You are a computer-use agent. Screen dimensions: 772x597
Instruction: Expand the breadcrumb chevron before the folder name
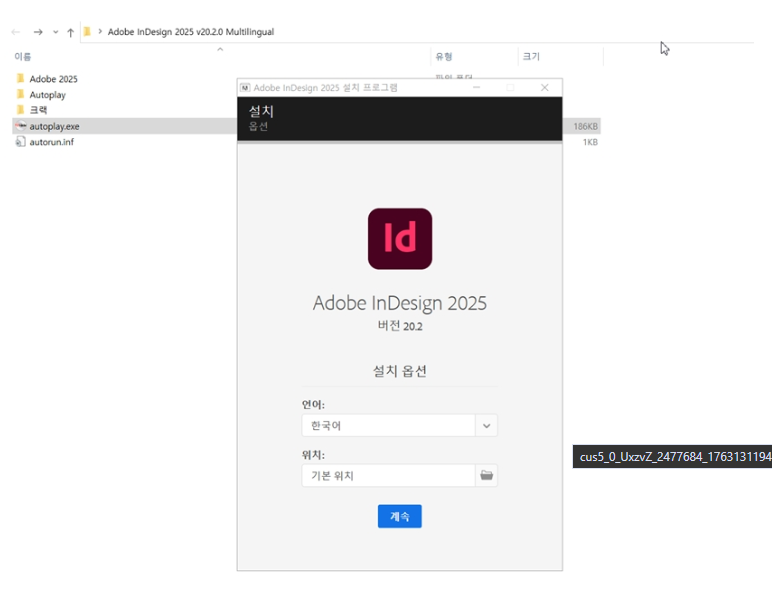click(100, 32)
